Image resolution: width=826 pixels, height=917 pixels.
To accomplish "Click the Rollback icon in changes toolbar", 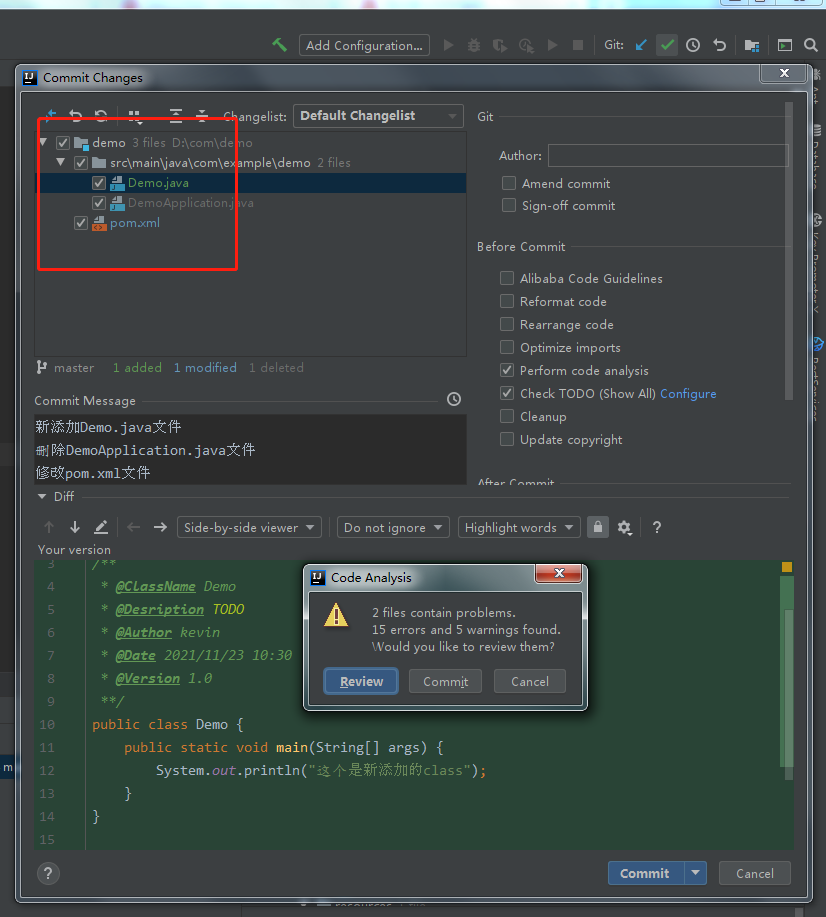I will pyautogui.click(x=75, y=115).
